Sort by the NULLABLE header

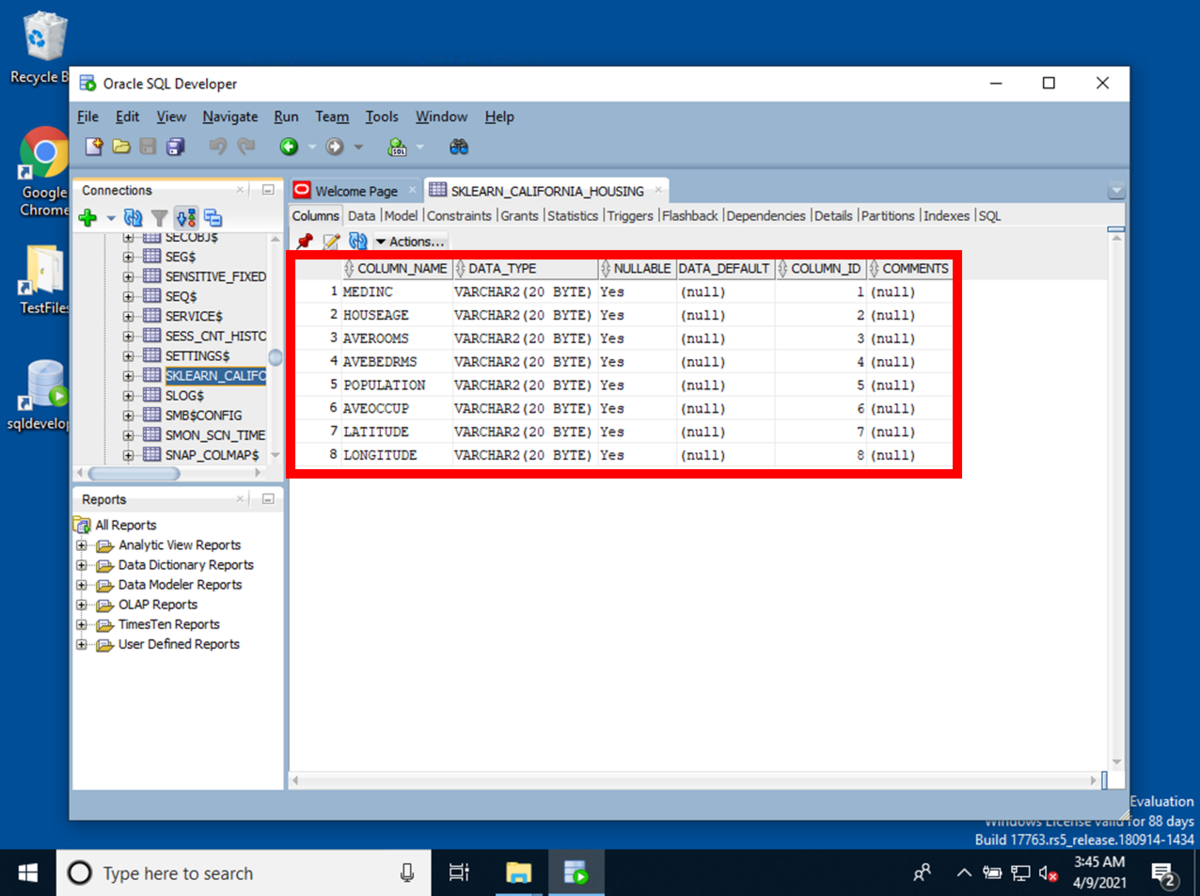[637, 269]
